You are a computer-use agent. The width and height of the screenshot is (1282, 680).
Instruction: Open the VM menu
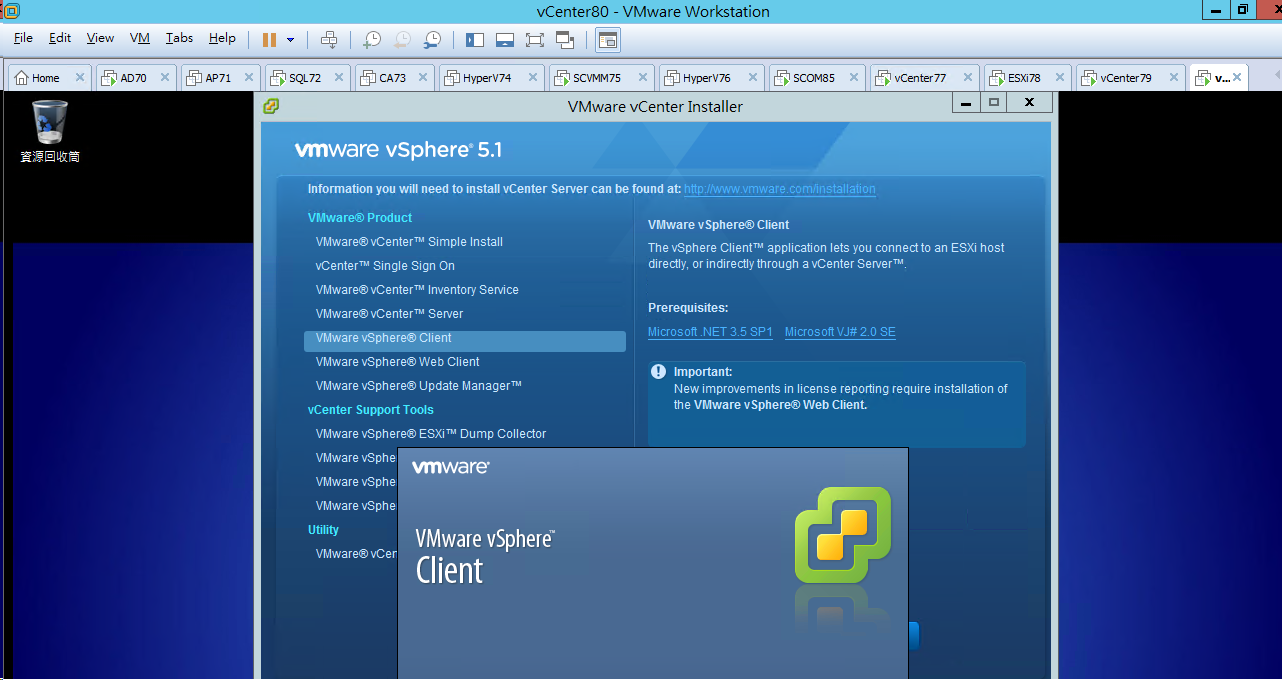click(140, 38)
